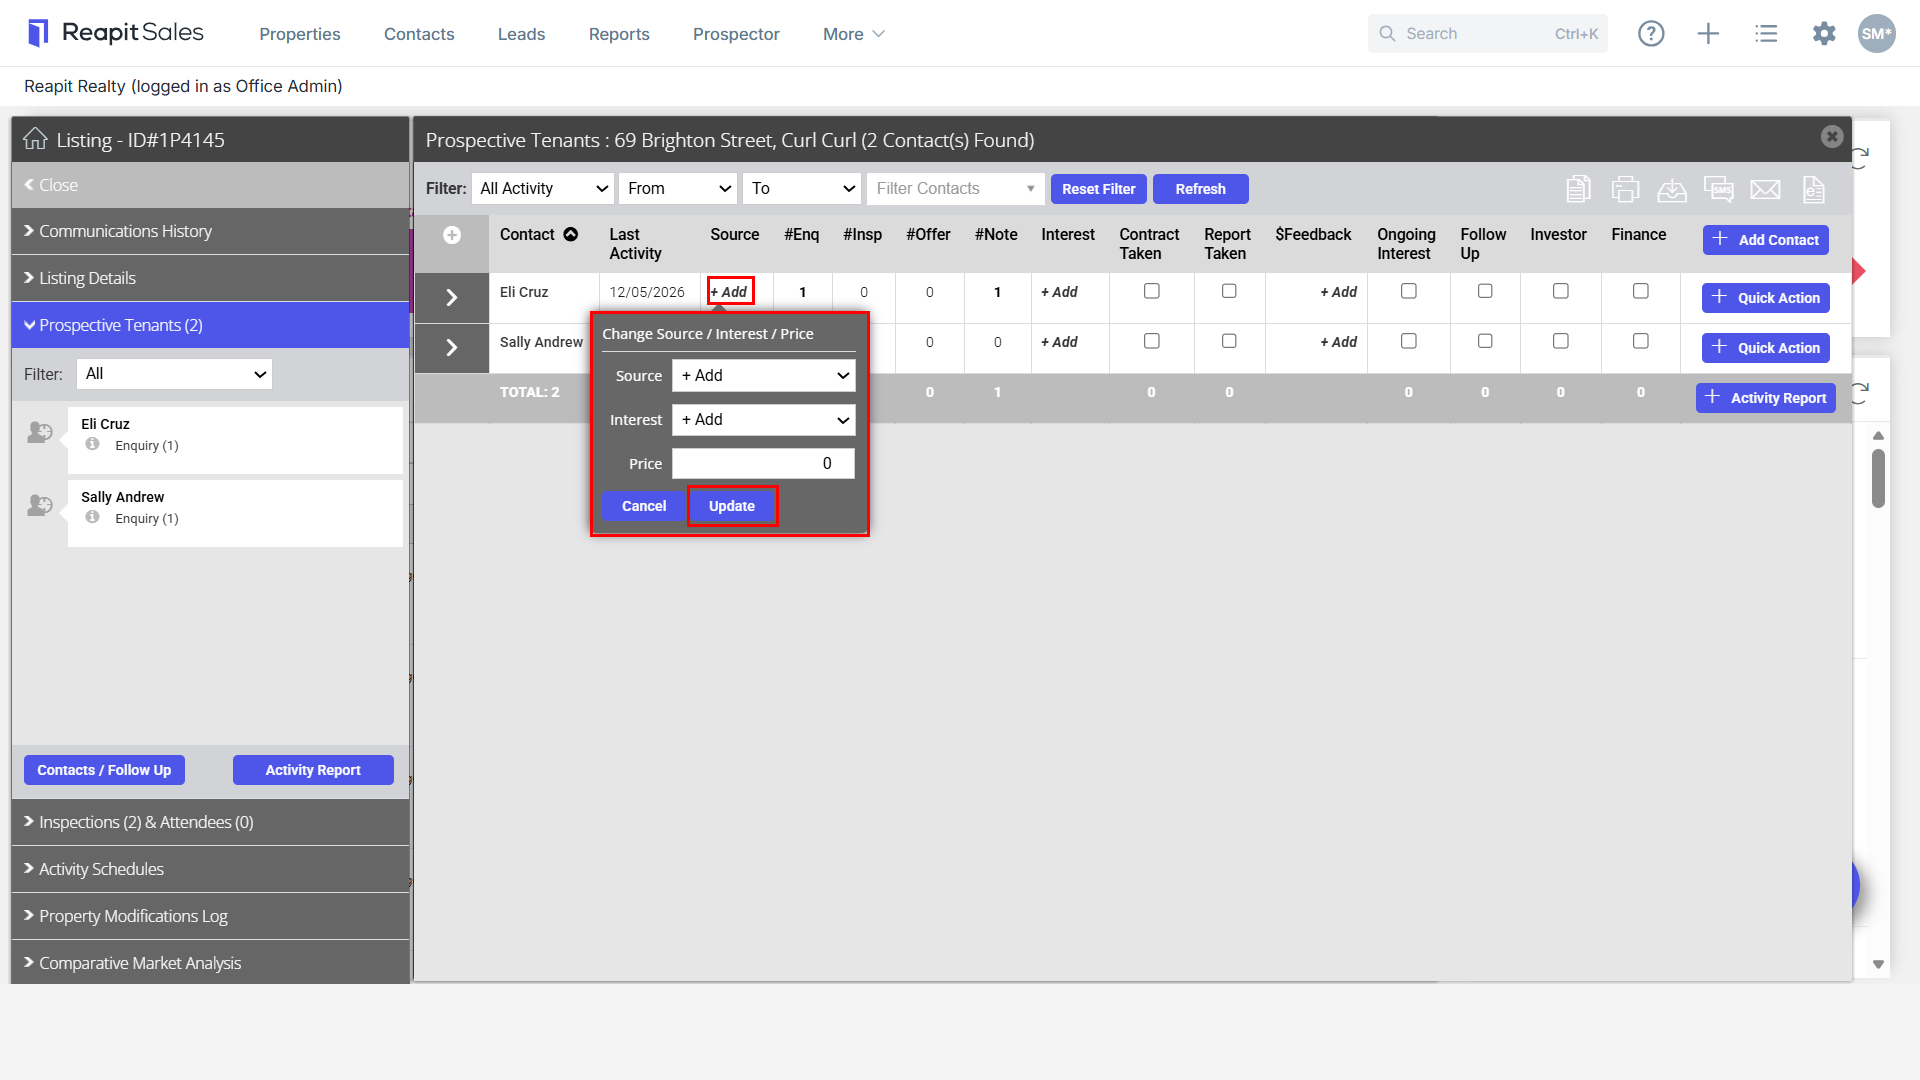Click the copy documents icon

pos(1578,189)
